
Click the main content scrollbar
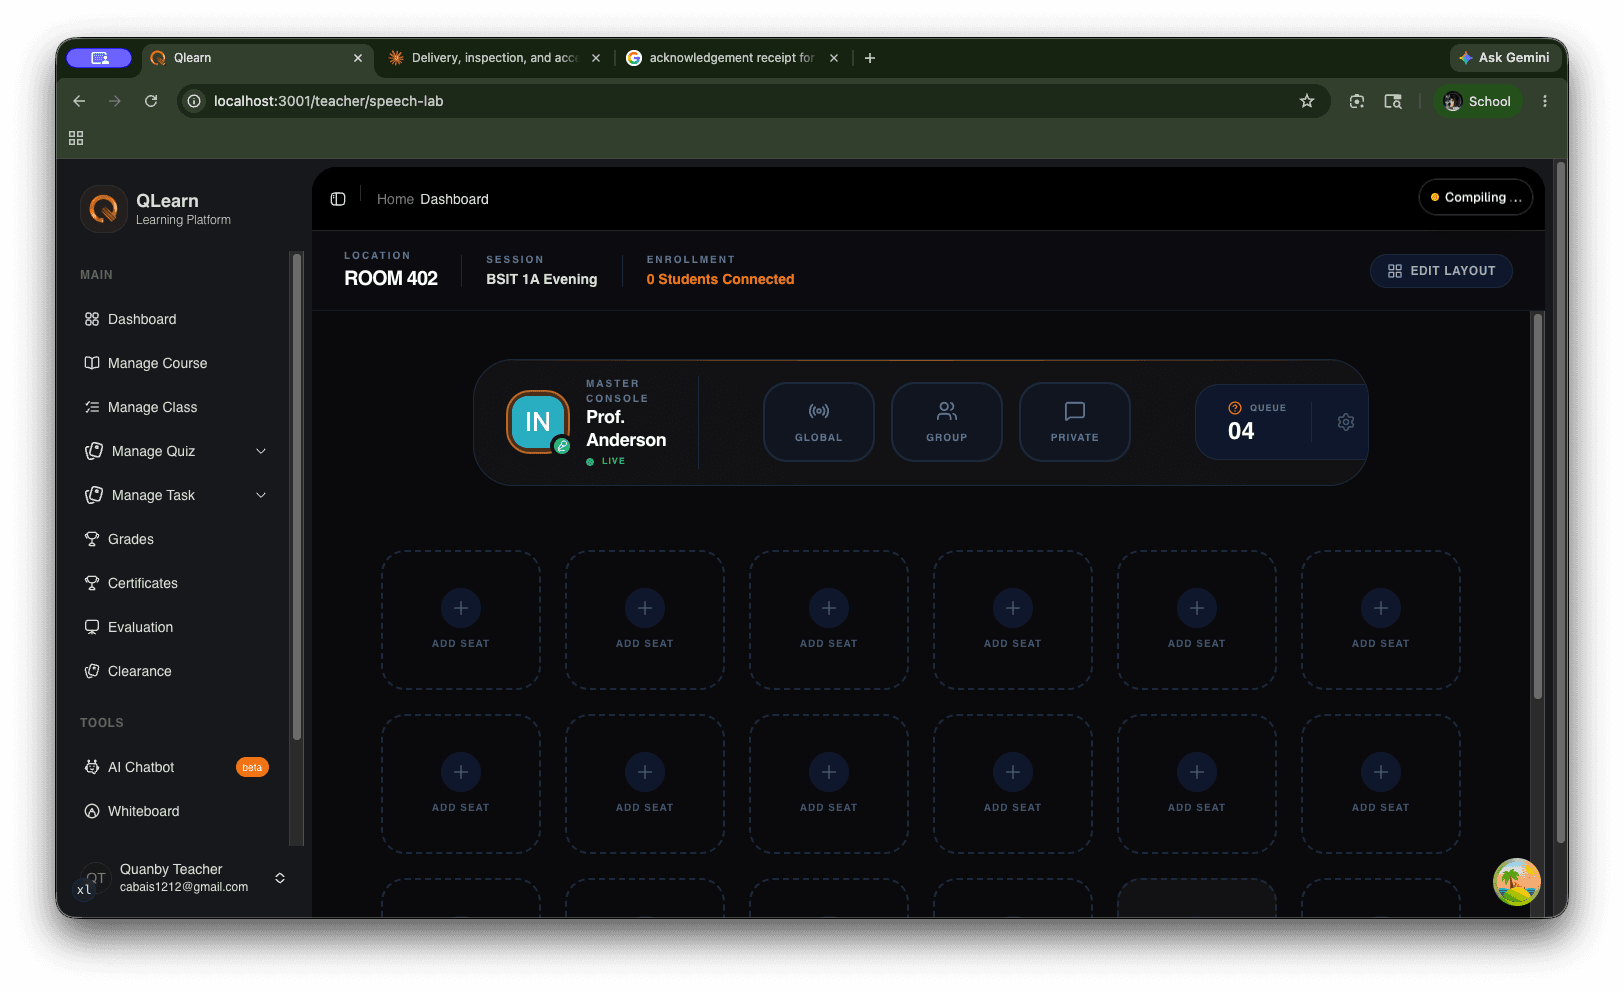[1538, 505]
